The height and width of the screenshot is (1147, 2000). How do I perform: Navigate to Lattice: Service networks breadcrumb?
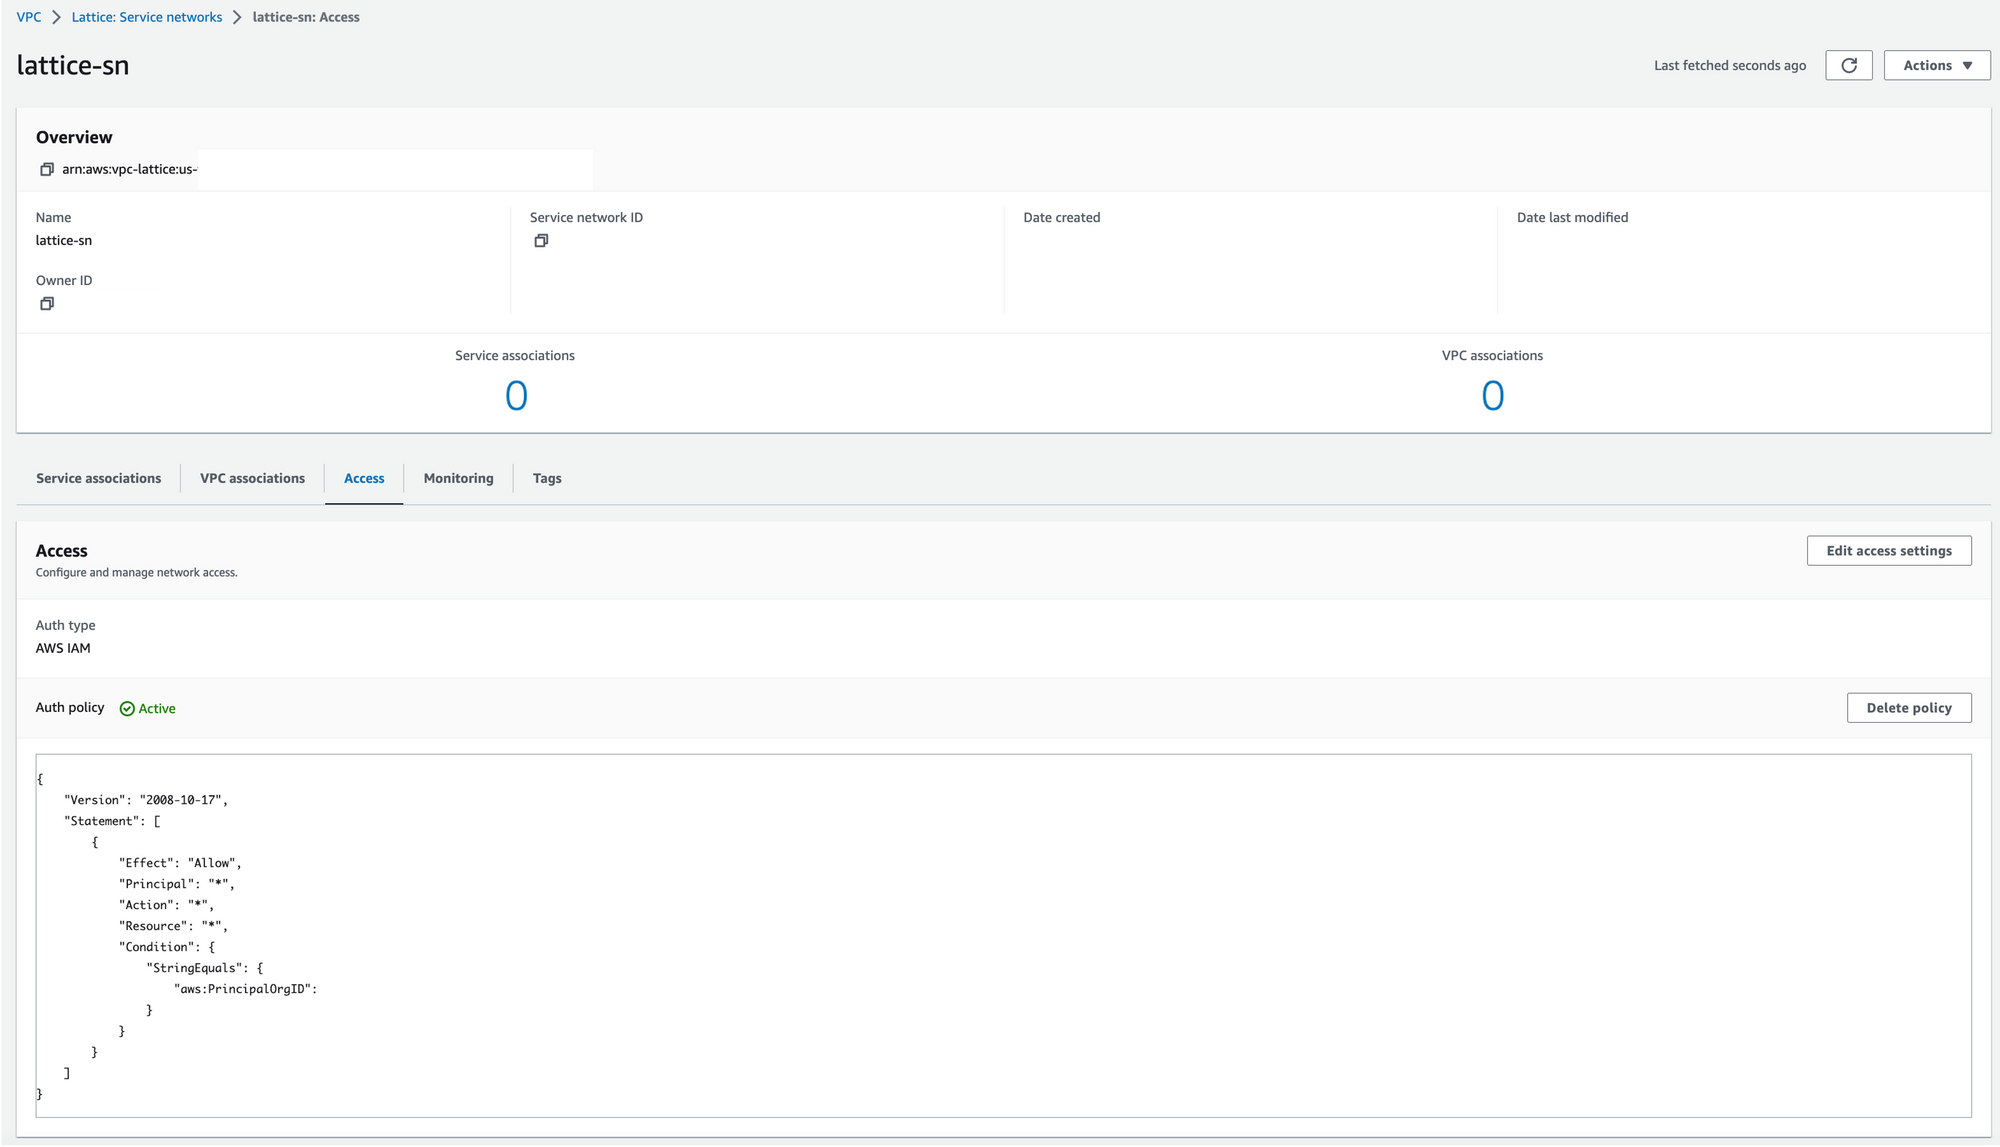click(x=146, y=17)
